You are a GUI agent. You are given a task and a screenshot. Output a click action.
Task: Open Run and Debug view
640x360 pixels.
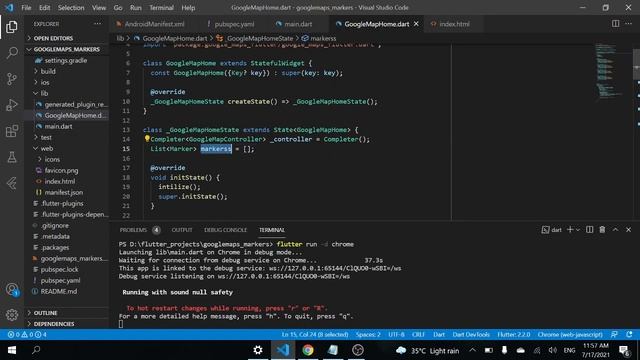12,105
